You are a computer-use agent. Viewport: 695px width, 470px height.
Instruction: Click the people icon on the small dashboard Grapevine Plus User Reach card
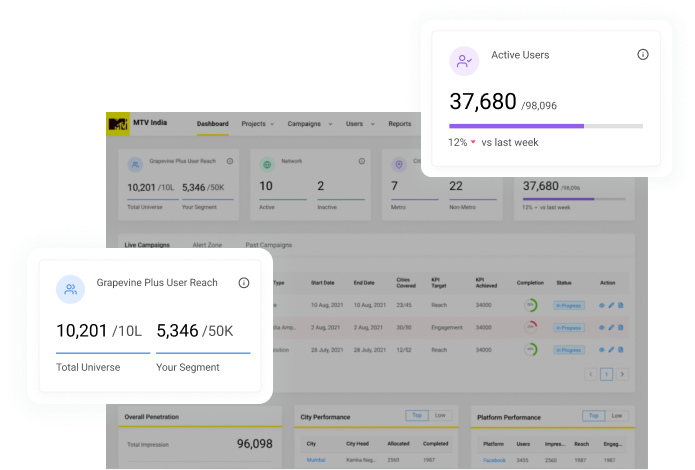tap(135, 164)
